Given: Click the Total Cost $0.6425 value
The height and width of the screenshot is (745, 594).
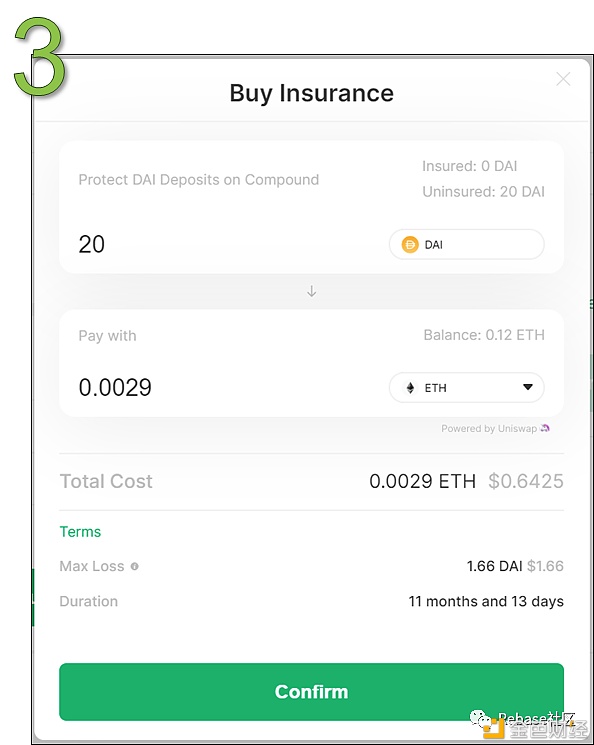Looking at the screenshot, I should (x=526, y=481).
